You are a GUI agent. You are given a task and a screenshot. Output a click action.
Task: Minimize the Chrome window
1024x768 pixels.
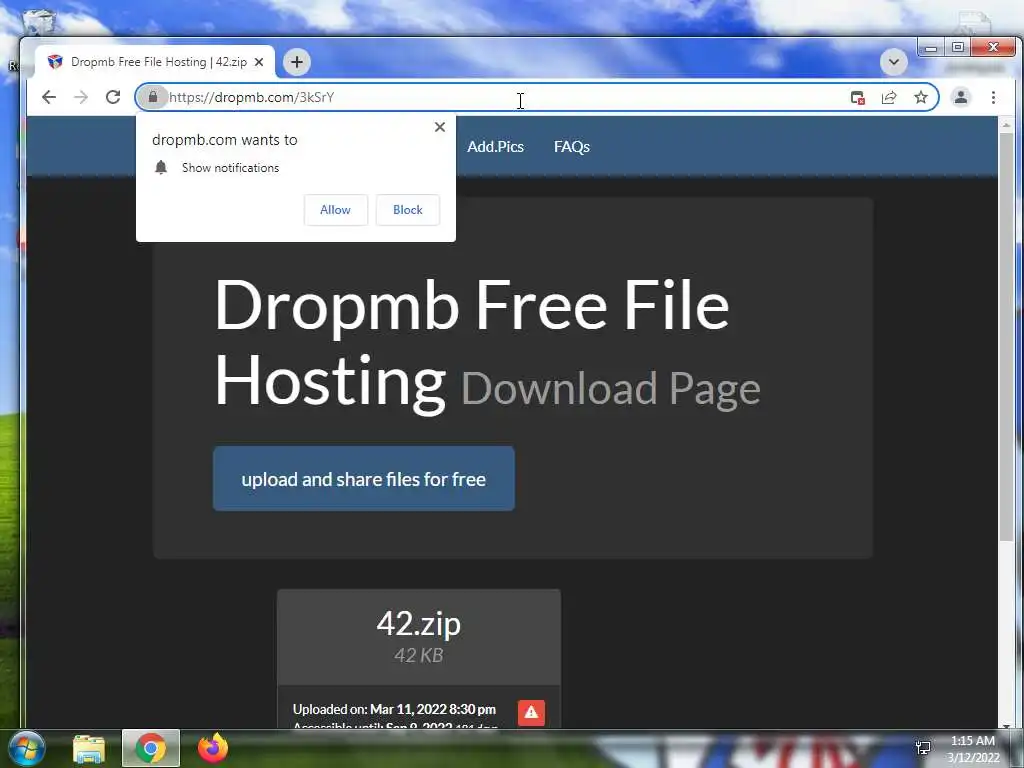[x=931, y=47]
